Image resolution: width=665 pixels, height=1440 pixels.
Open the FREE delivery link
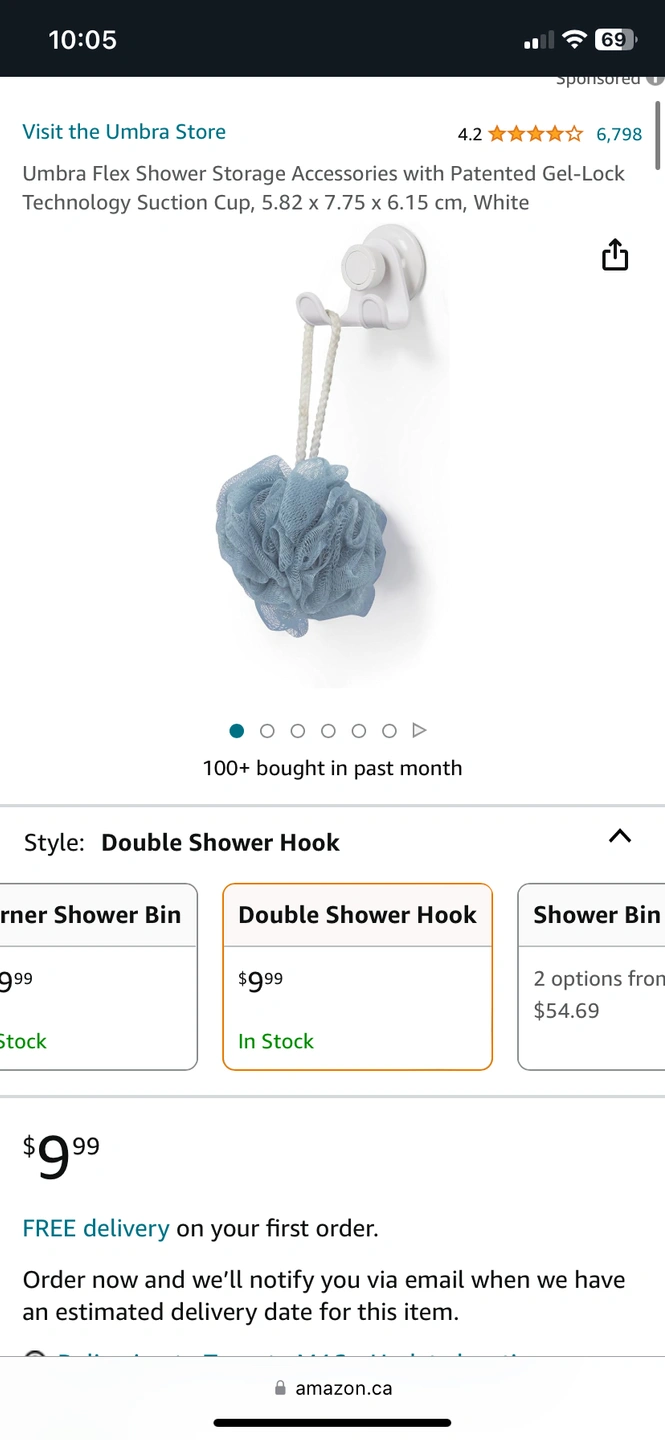[96, 1228]
